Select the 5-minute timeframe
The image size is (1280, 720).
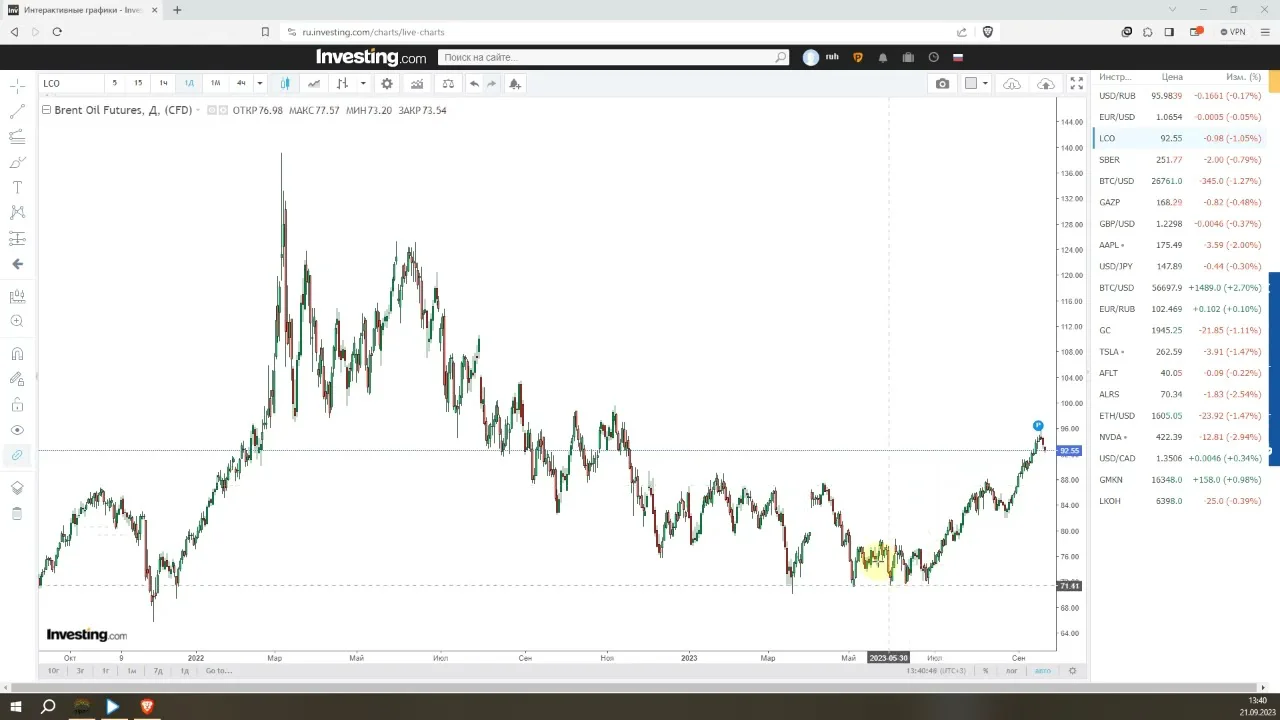(114, 84)
